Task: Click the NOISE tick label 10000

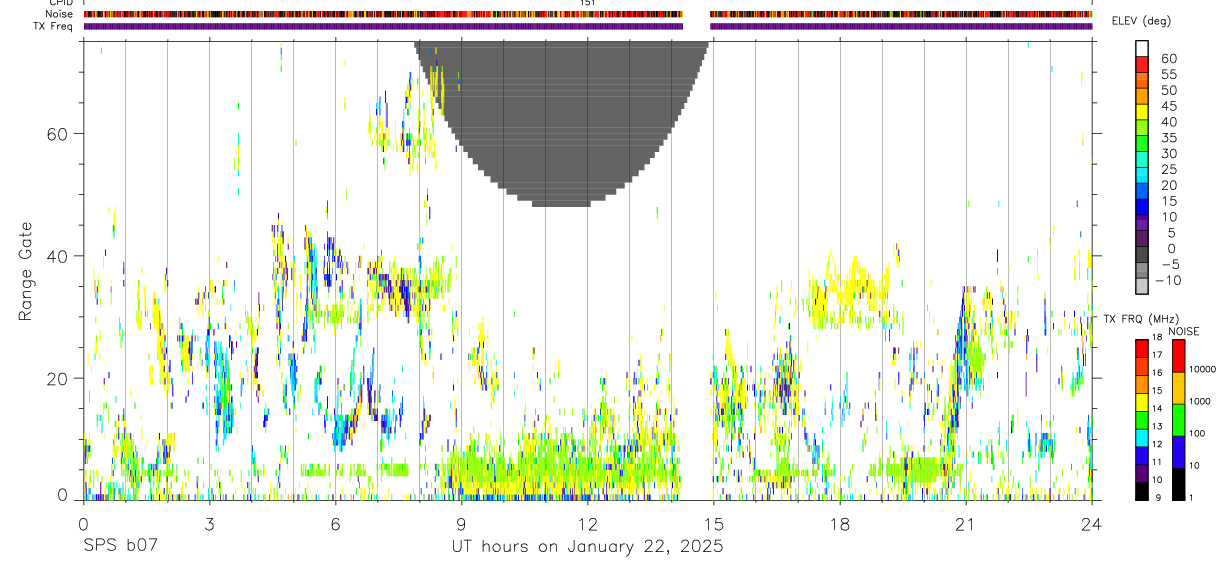Action: [1201, 369]
